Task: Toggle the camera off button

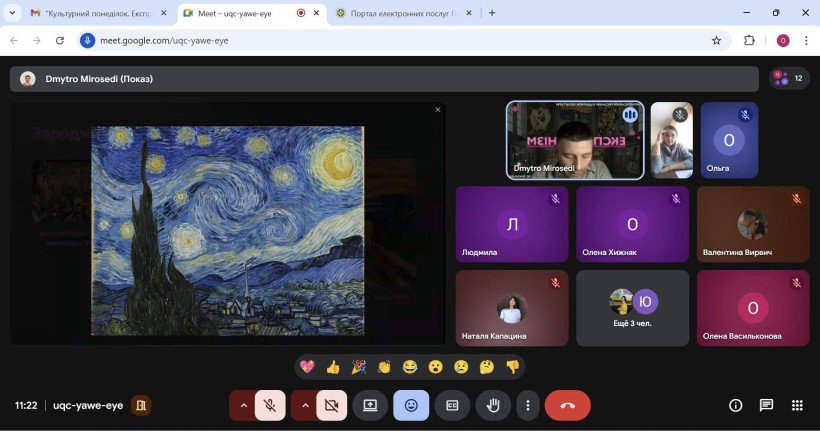Action: (331, 405)
